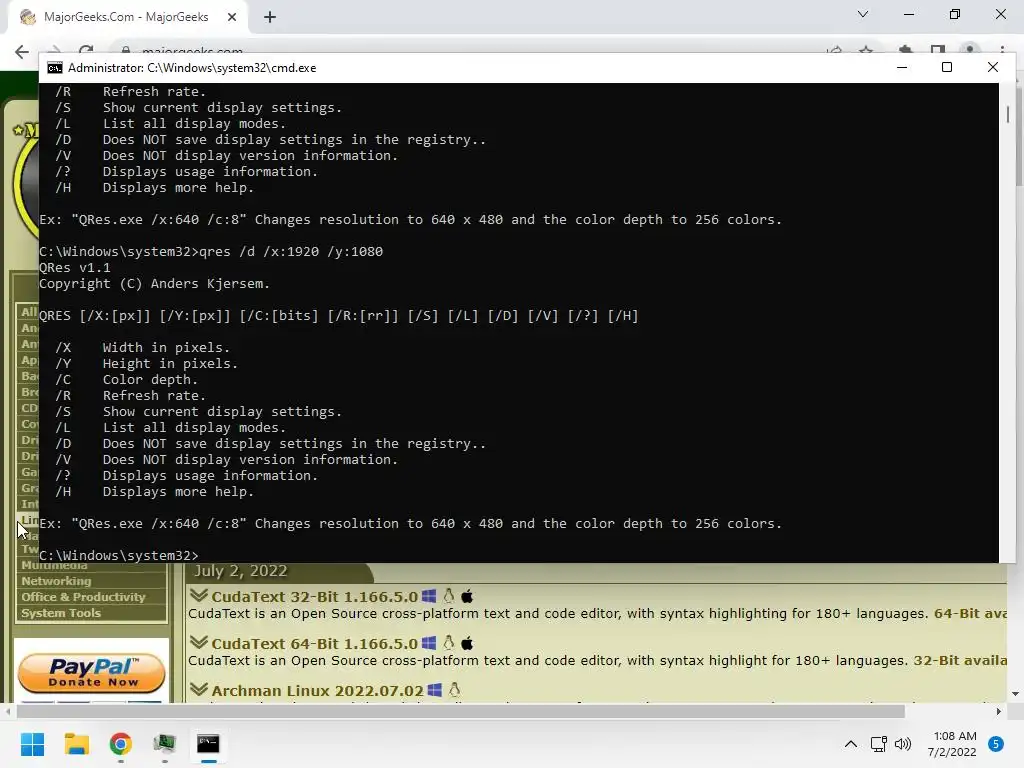
Task: Click the cmd prompt line C:\Windows\system32>
Action: click(118, 556)
